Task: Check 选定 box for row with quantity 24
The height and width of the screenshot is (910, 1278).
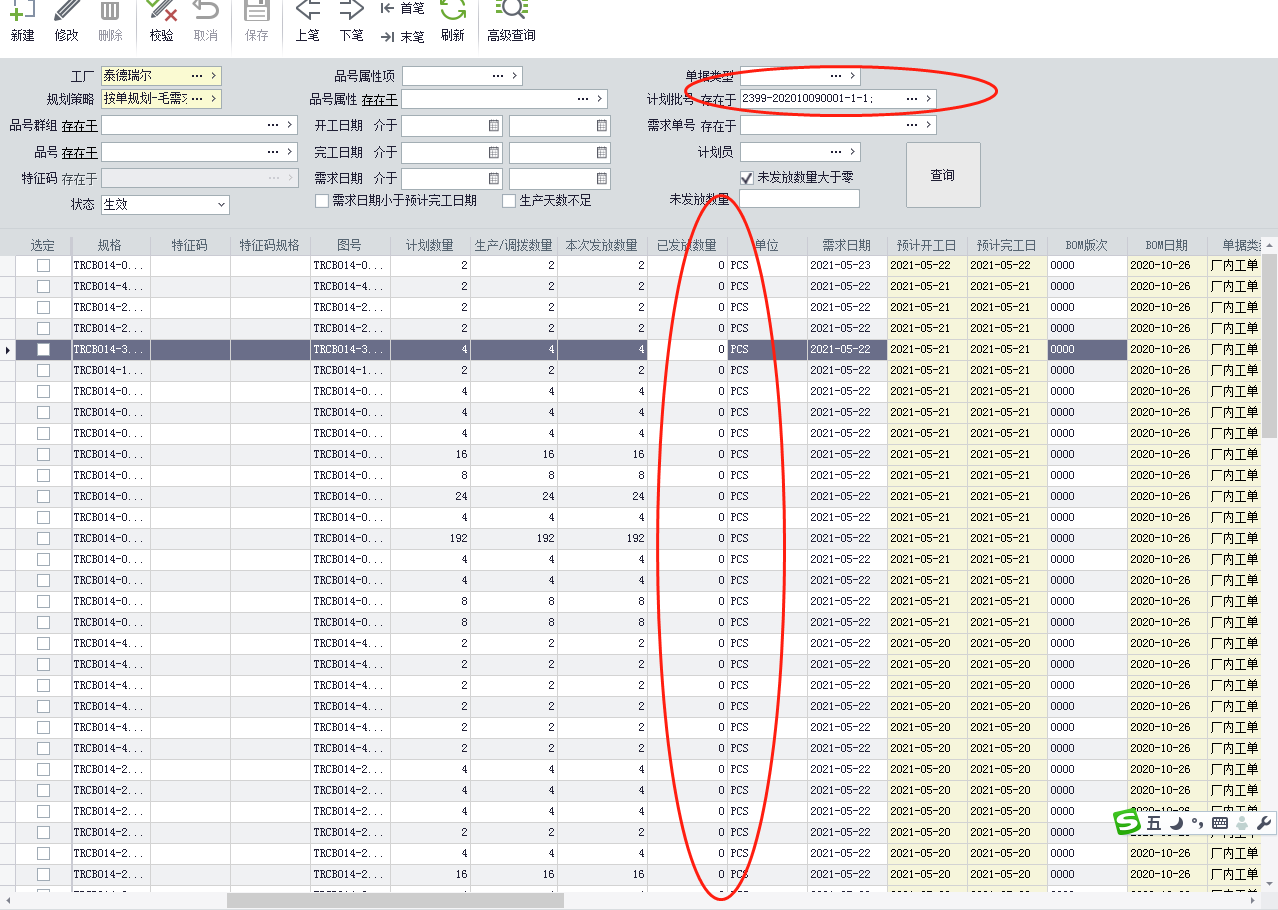Action: (43, 497)
